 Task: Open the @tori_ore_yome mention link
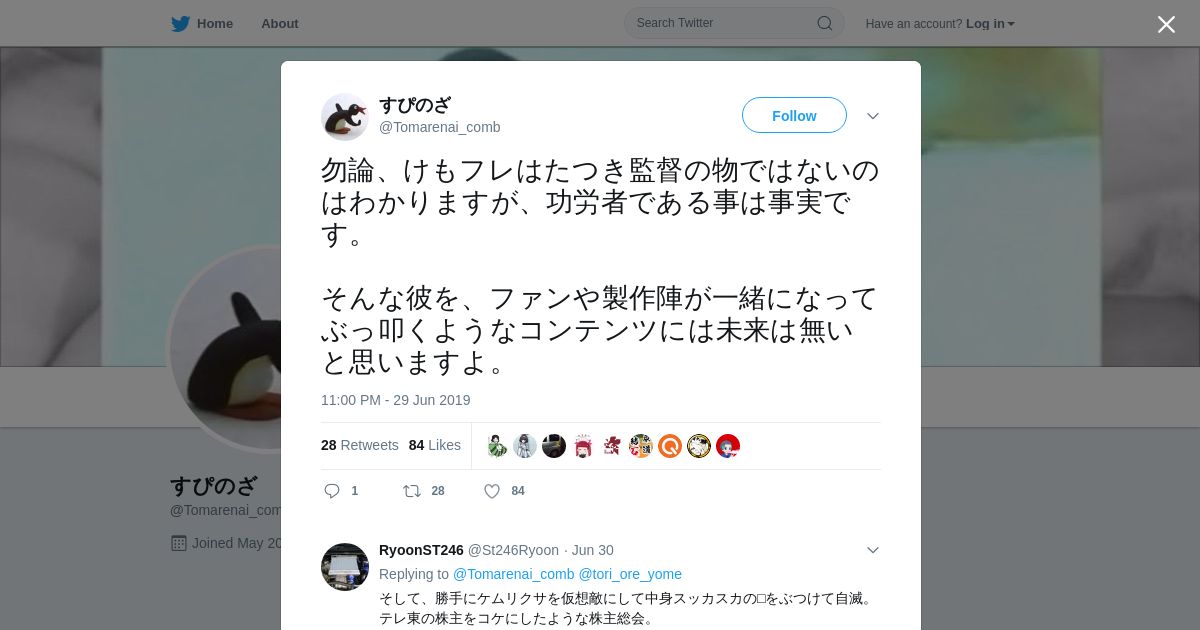tap(630, 574)
